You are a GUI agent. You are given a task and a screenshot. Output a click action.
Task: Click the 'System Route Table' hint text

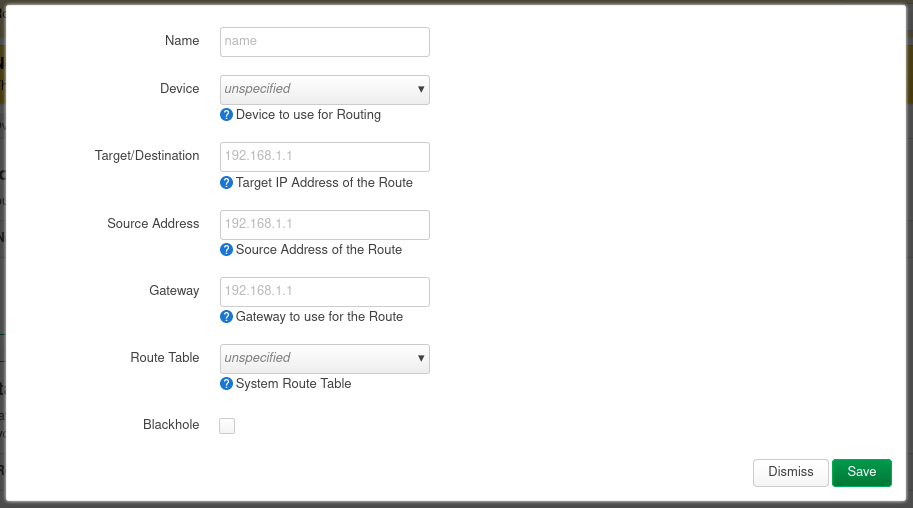(x=293, y=384)
